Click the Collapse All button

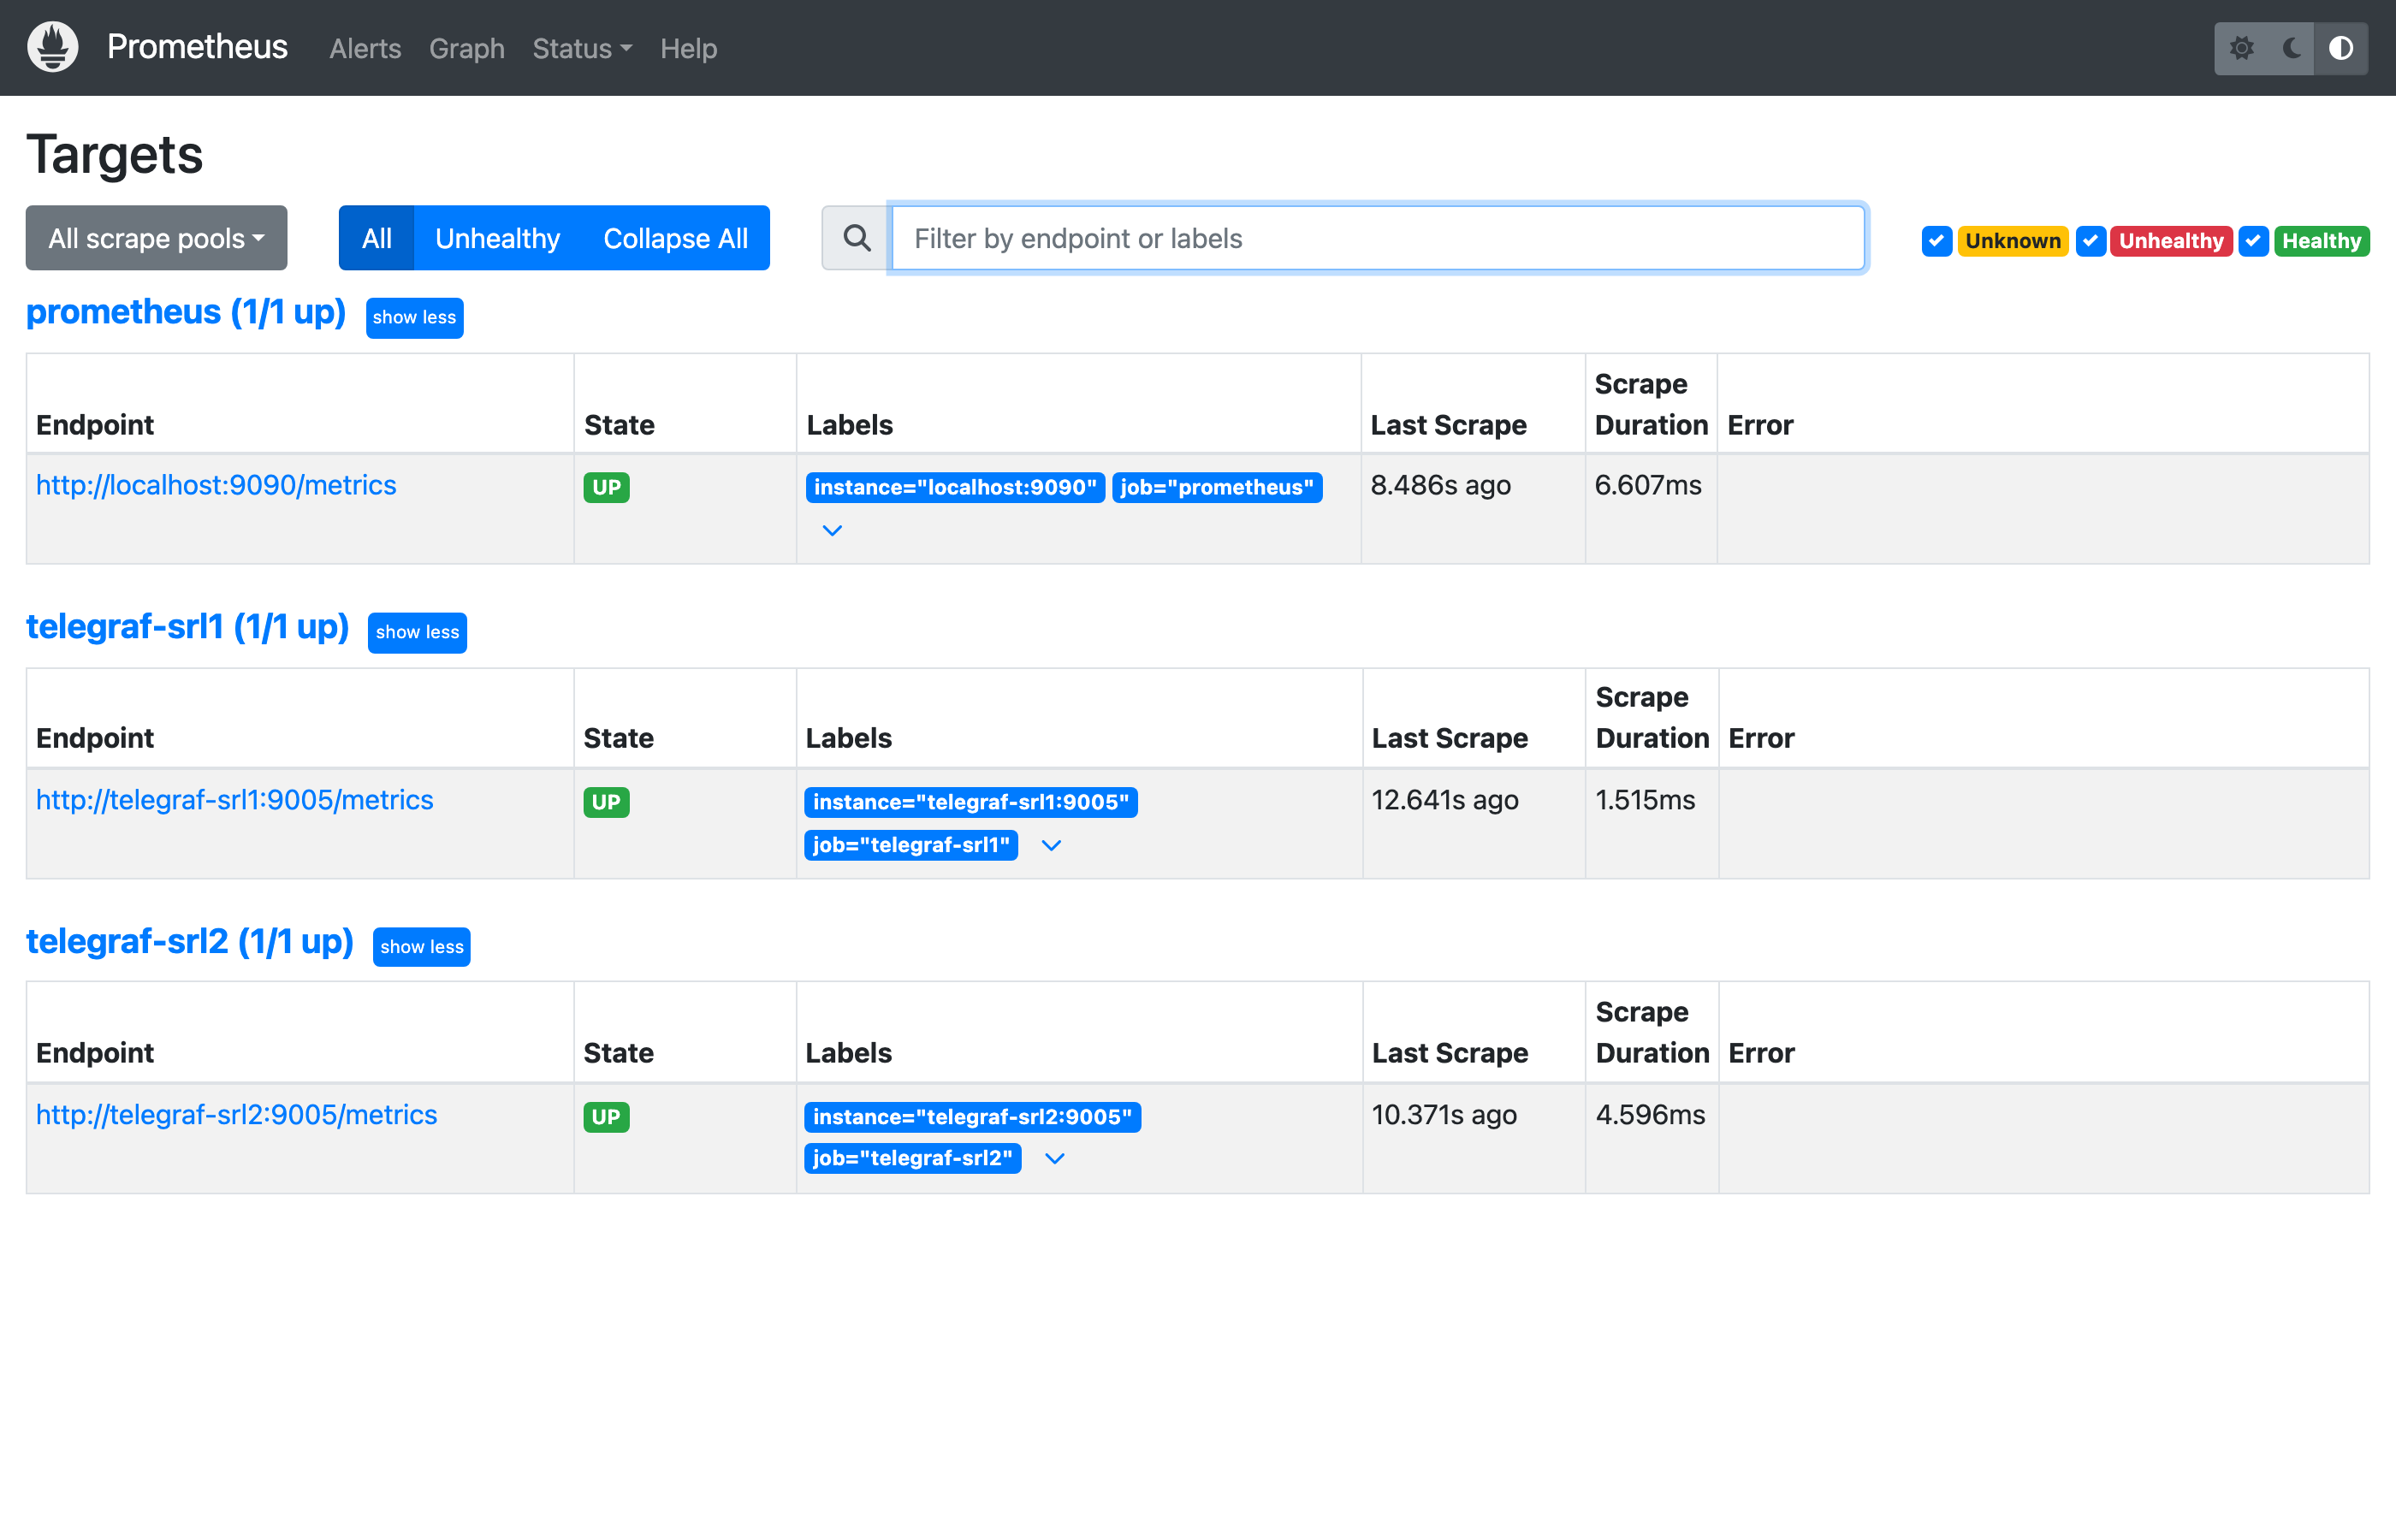click(x=675, y=238)
